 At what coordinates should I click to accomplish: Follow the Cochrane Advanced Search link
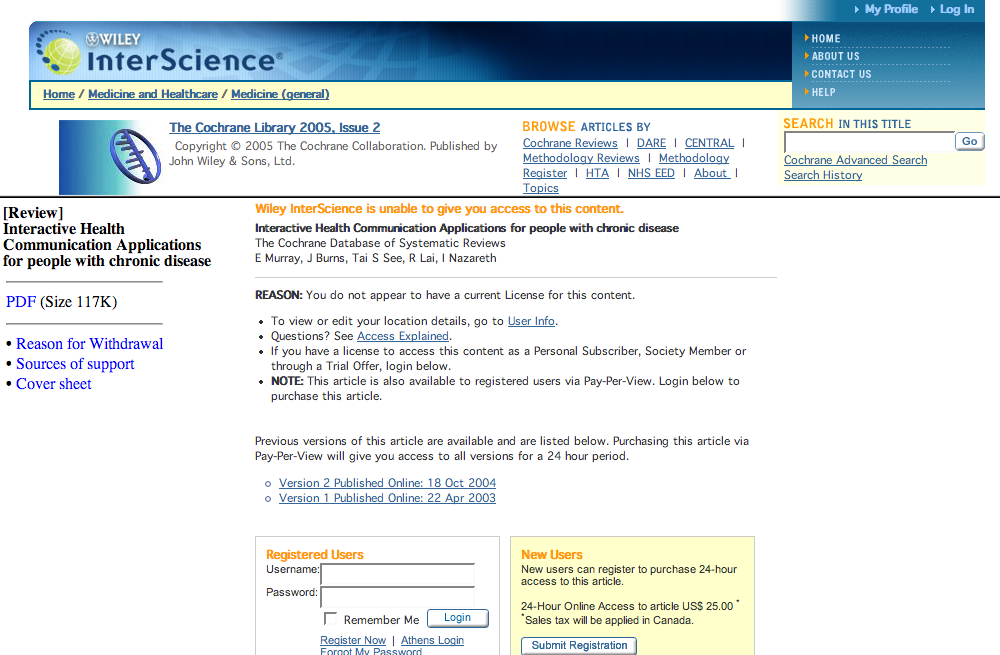(x=855, y=160)
